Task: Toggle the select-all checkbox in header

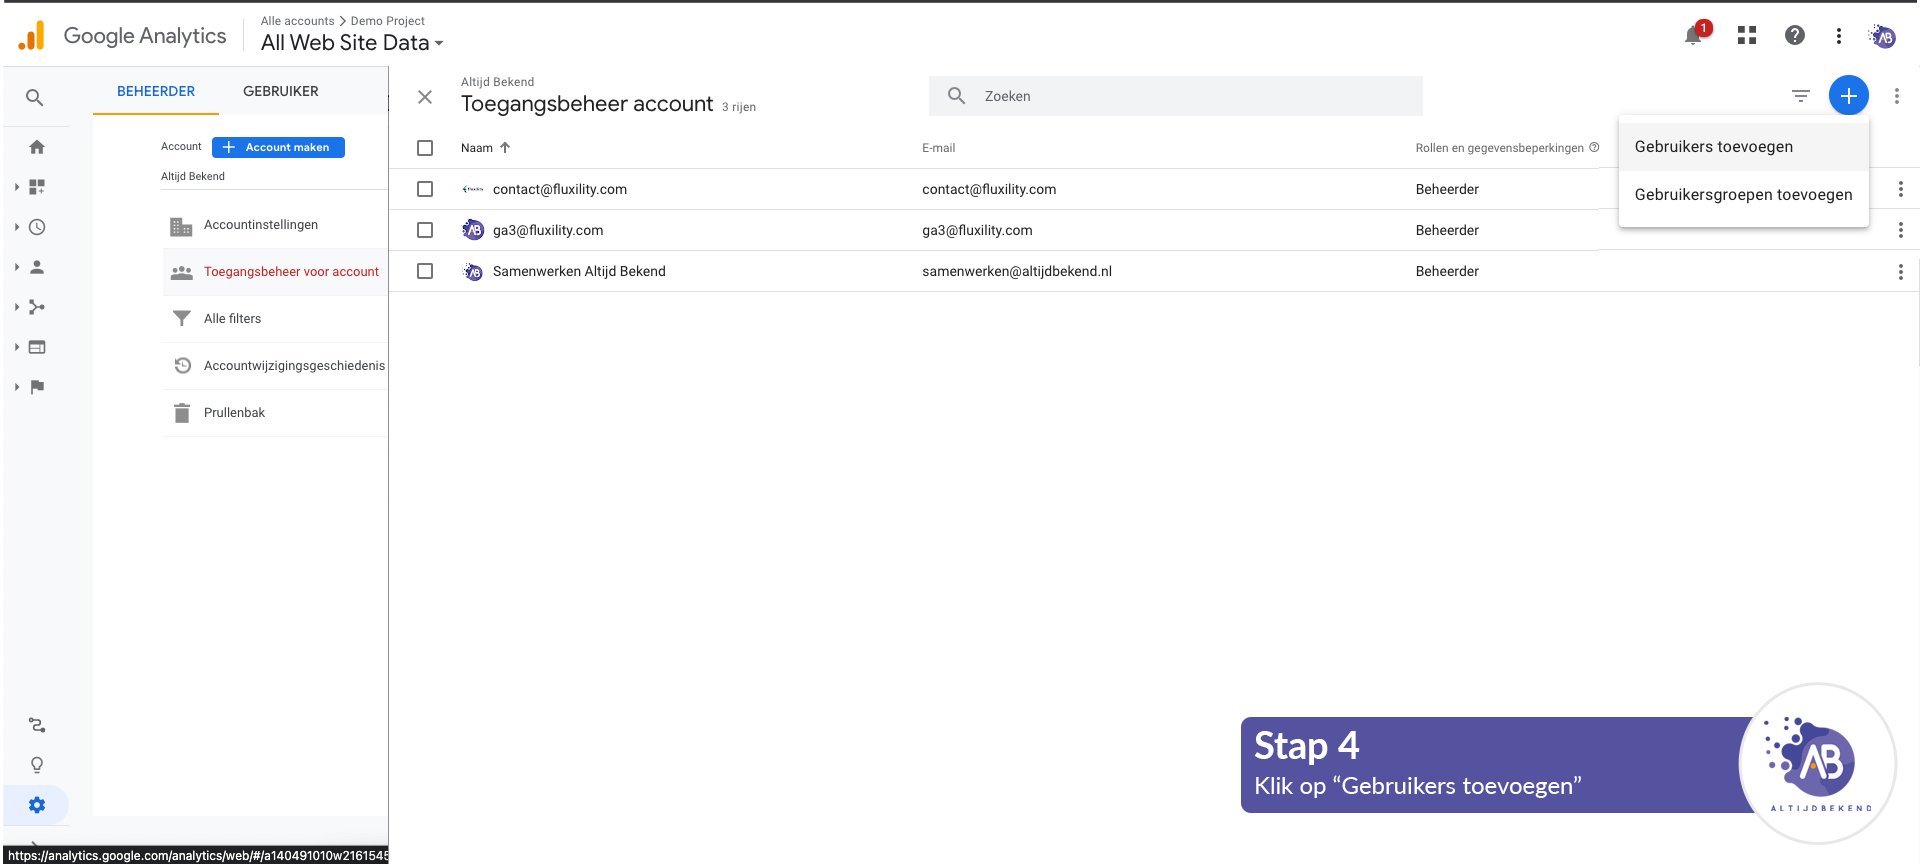Action: pos(425,148)
